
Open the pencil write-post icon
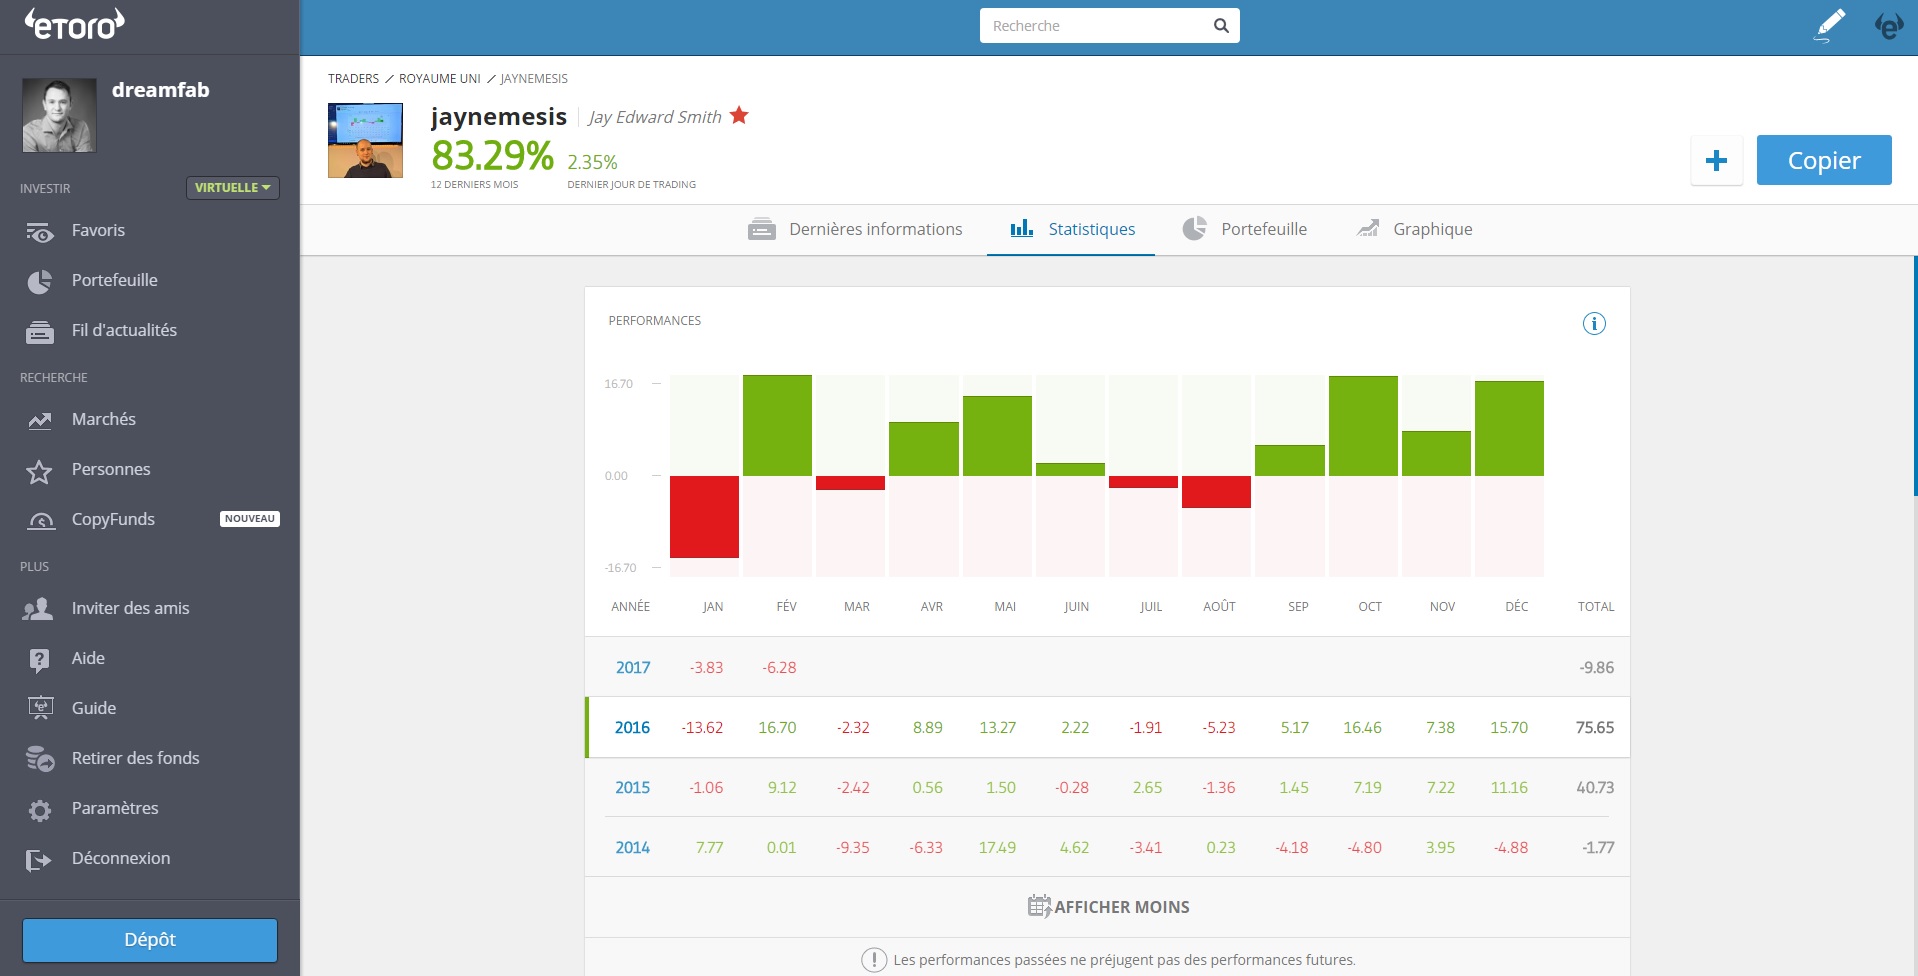1829,25
